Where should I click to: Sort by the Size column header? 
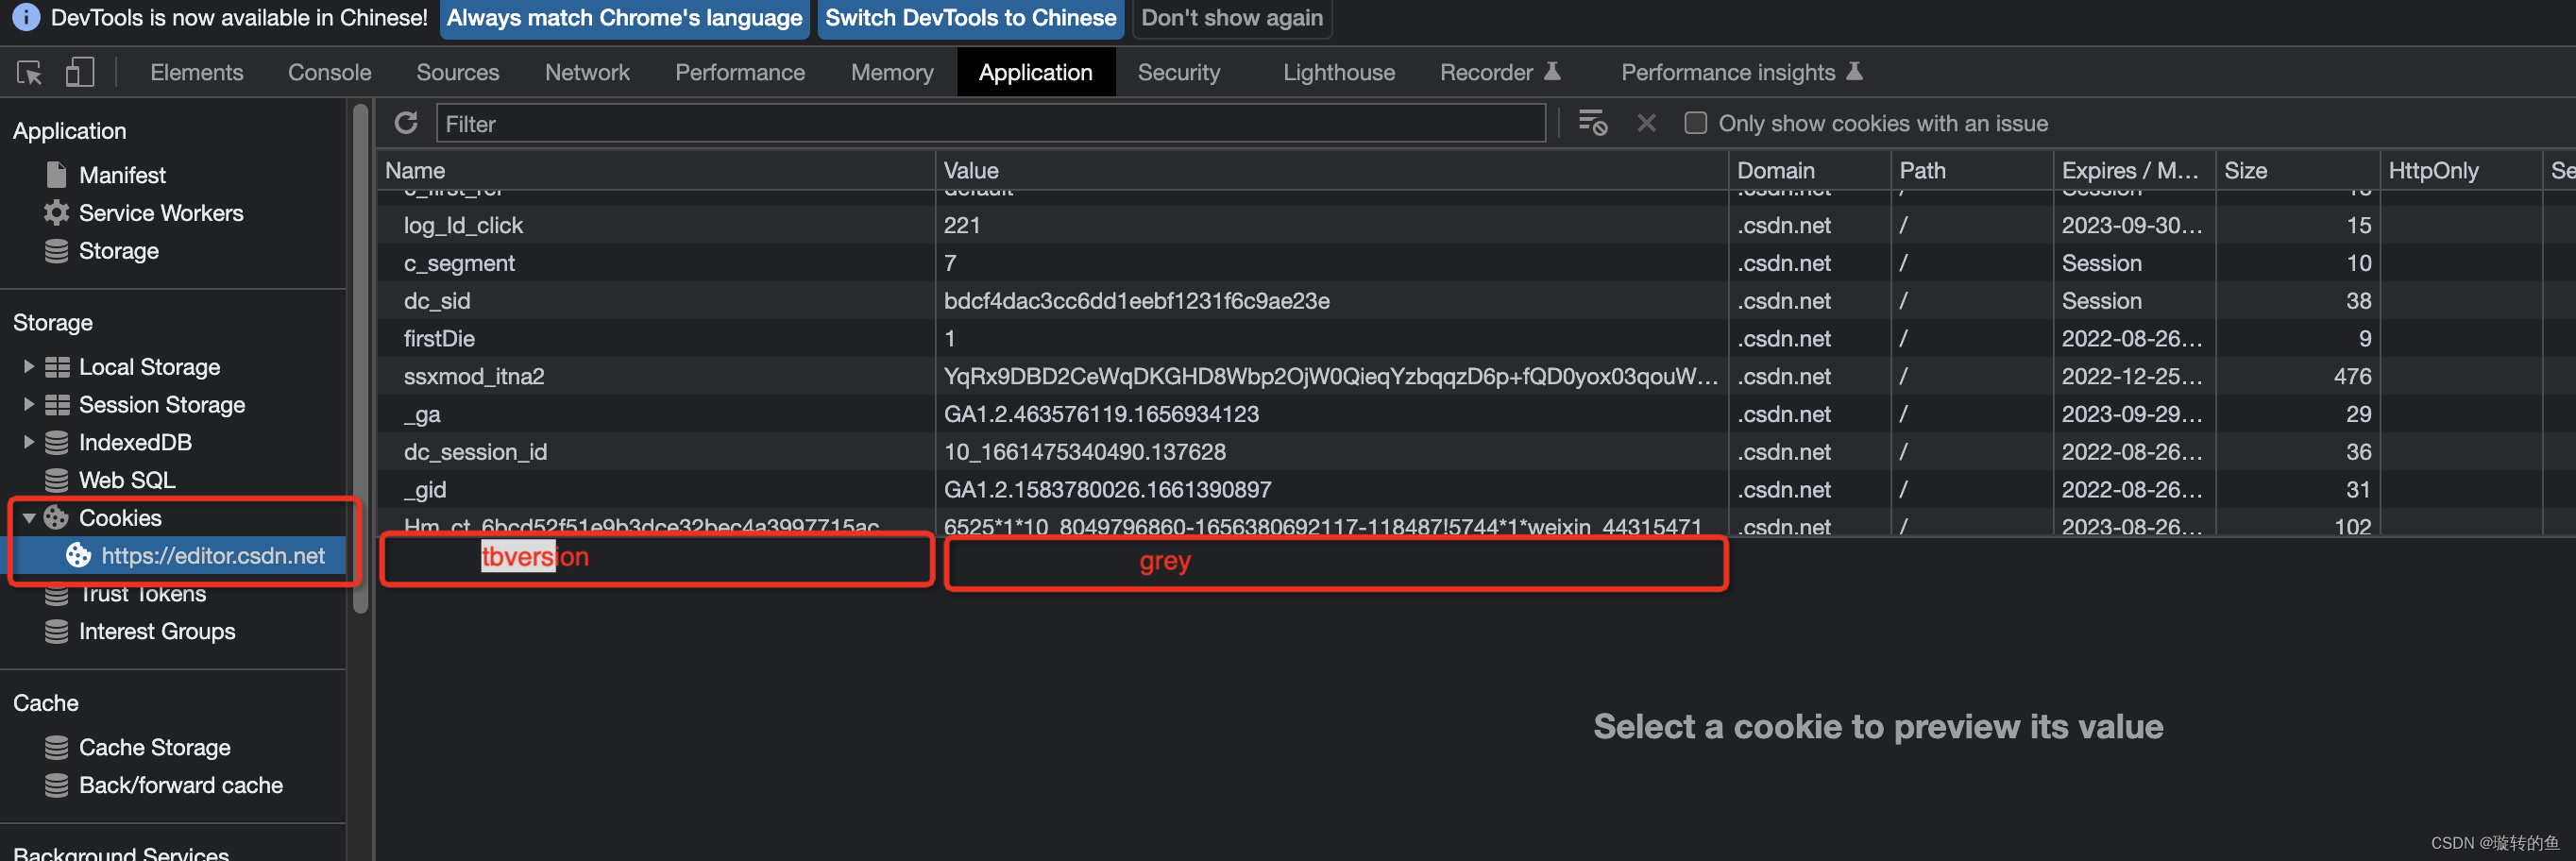pos(2297,170)
